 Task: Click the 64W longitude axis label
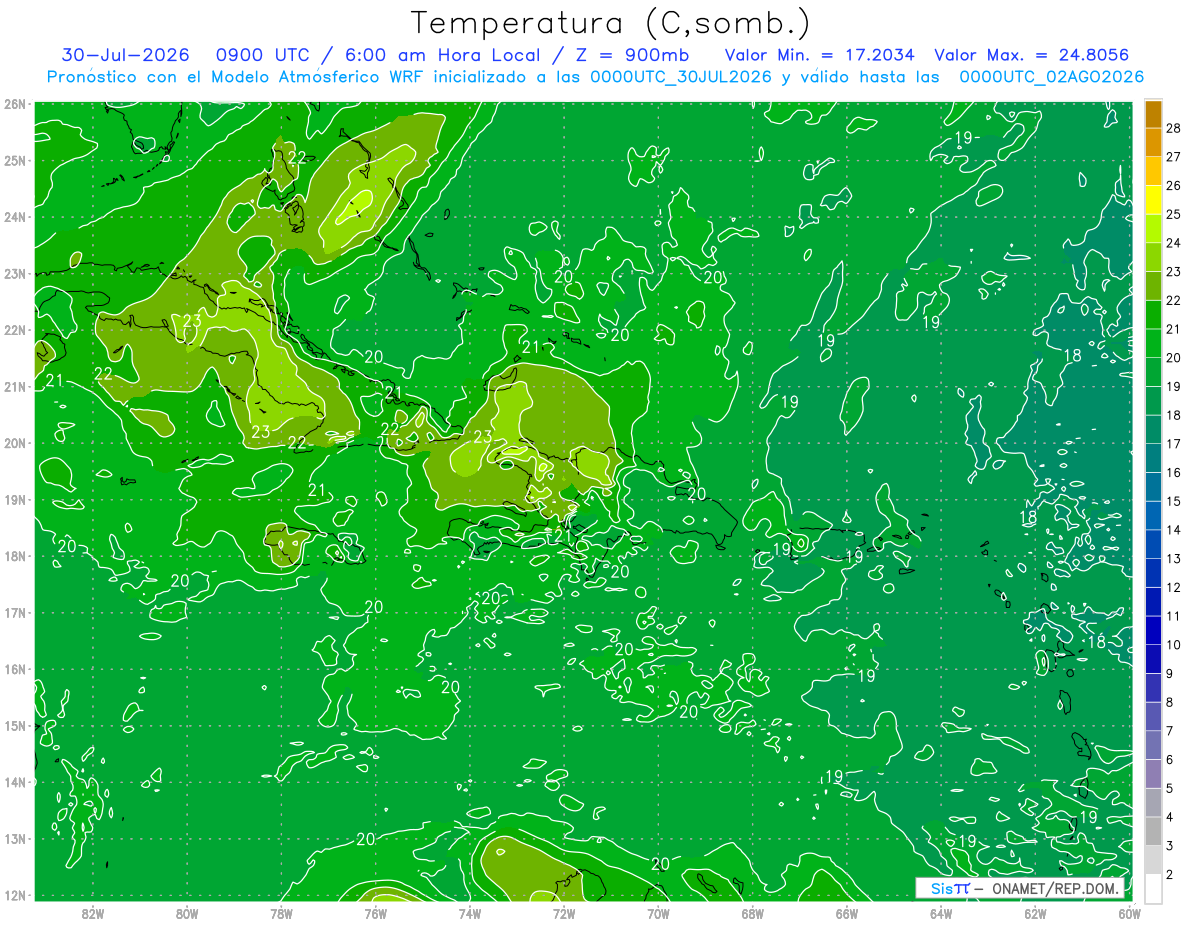(x=941, y=913)
